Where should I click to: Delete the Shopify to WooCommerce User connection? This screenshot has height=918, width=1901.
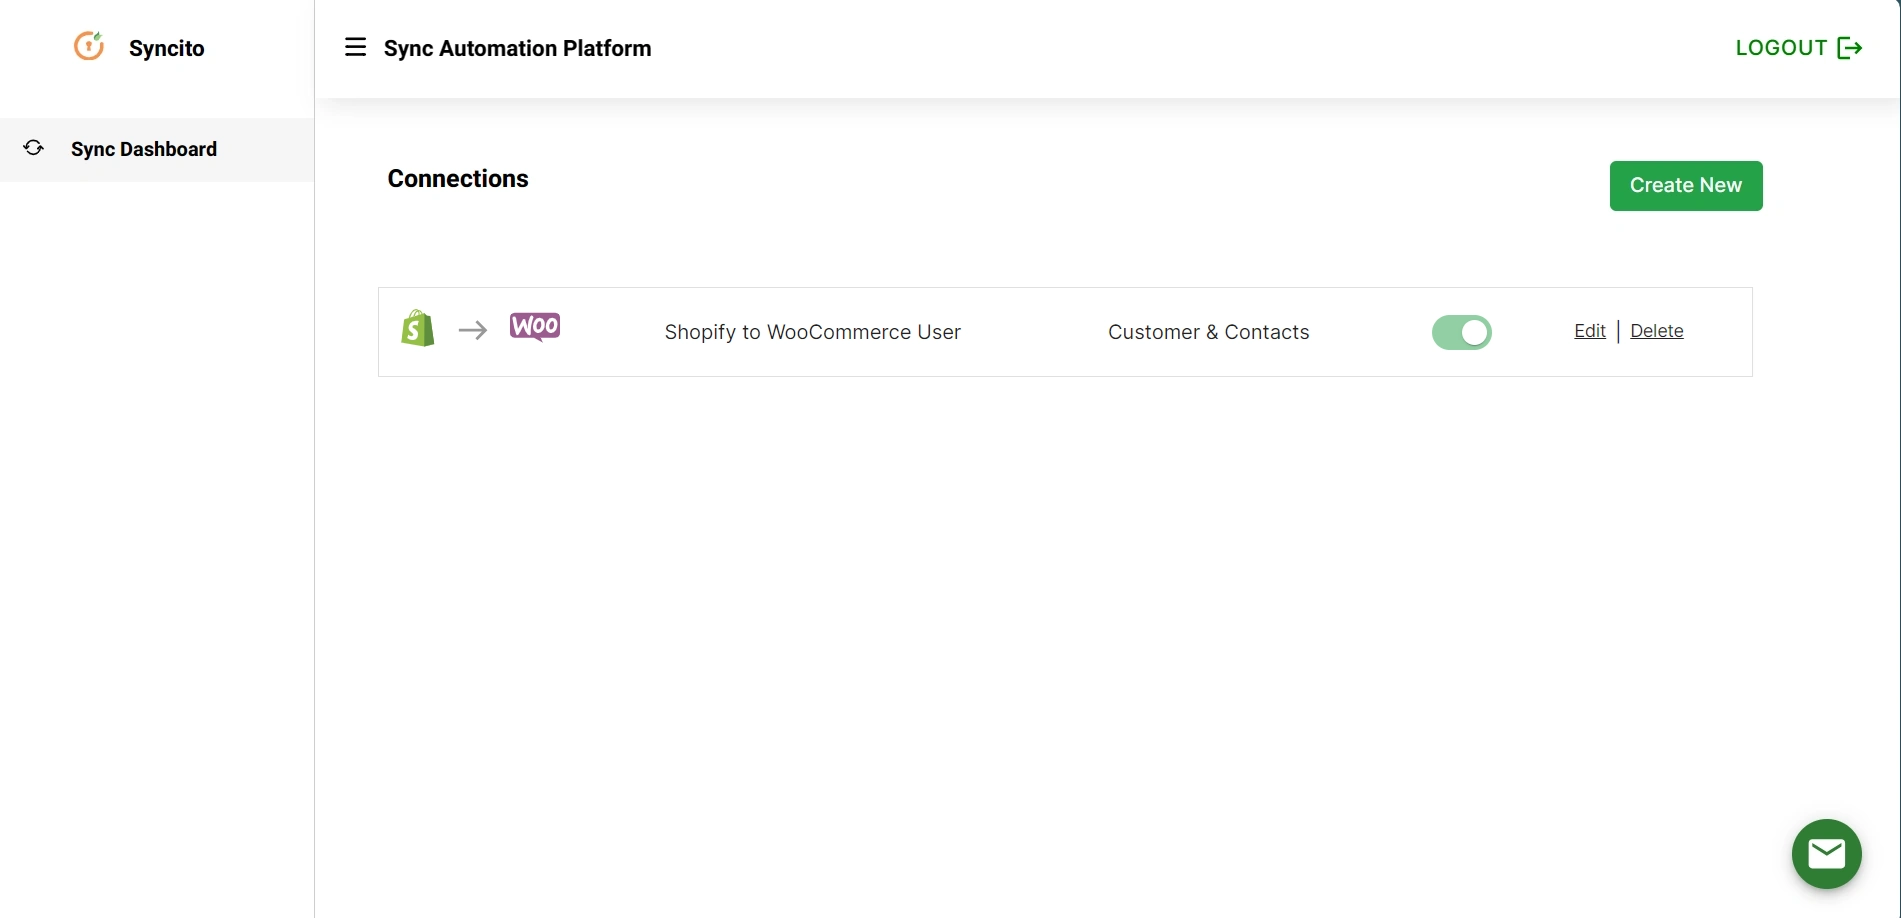click(x=1656, y=330)
